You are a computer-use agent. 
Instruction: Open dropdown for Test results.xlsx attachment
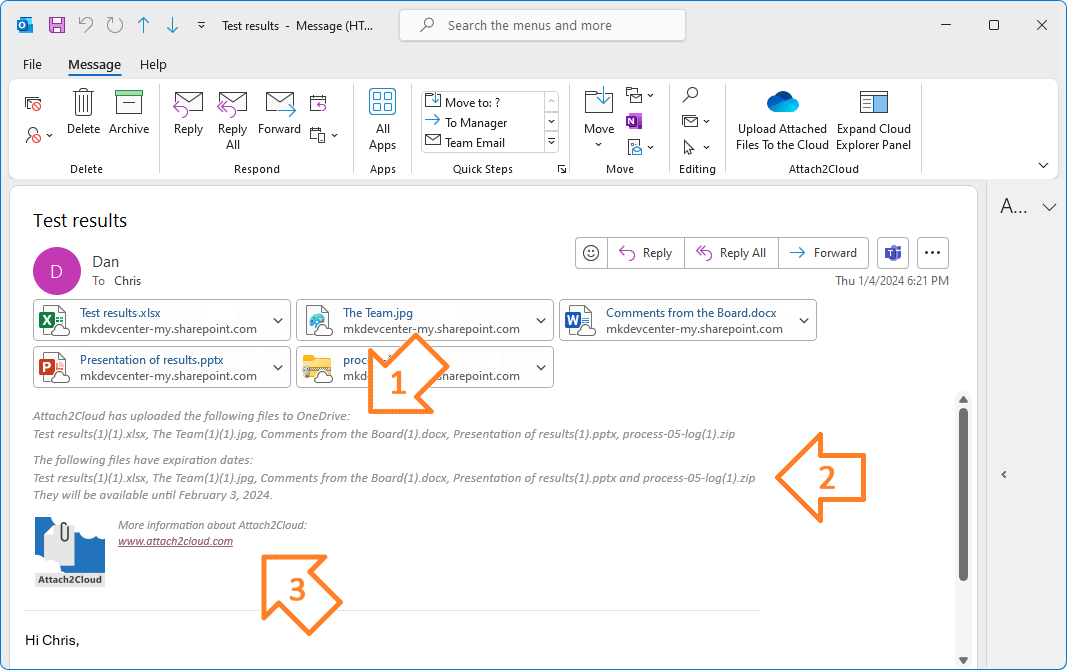tap(278, 320)
